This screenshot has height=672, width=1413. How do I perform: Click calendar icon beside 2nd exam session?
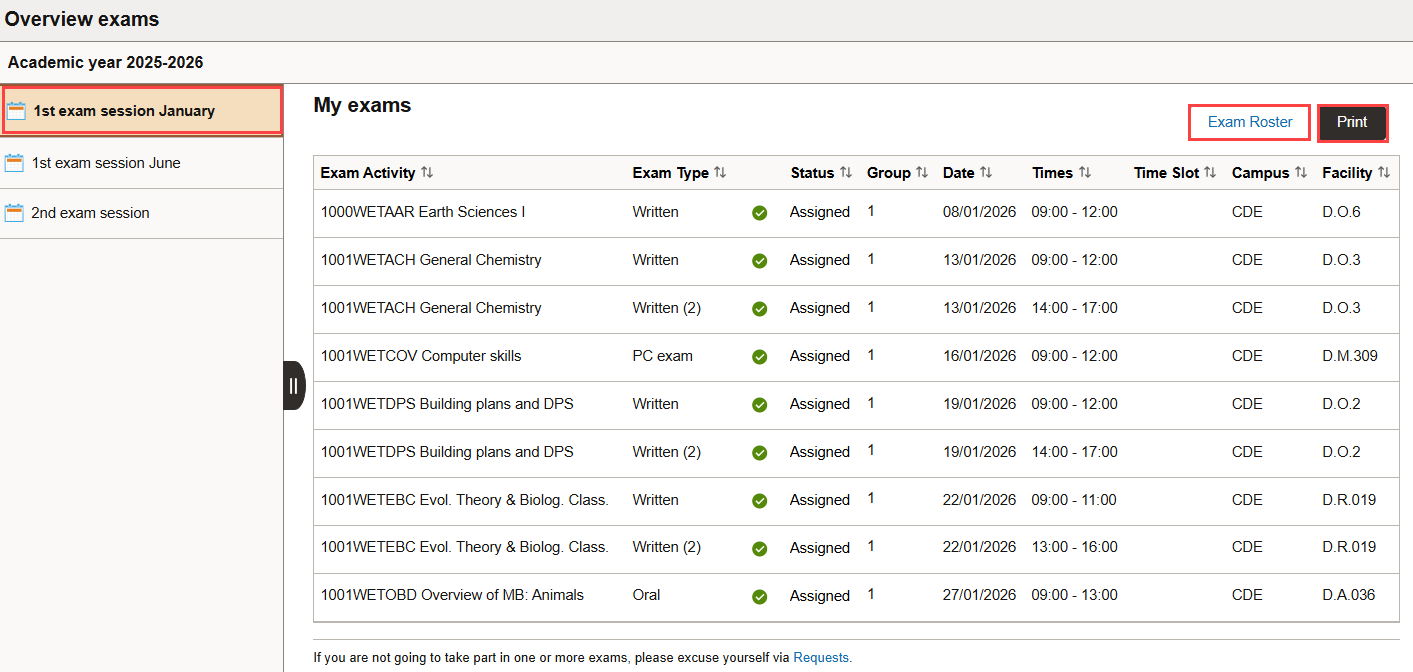click(x=14, y=213)
